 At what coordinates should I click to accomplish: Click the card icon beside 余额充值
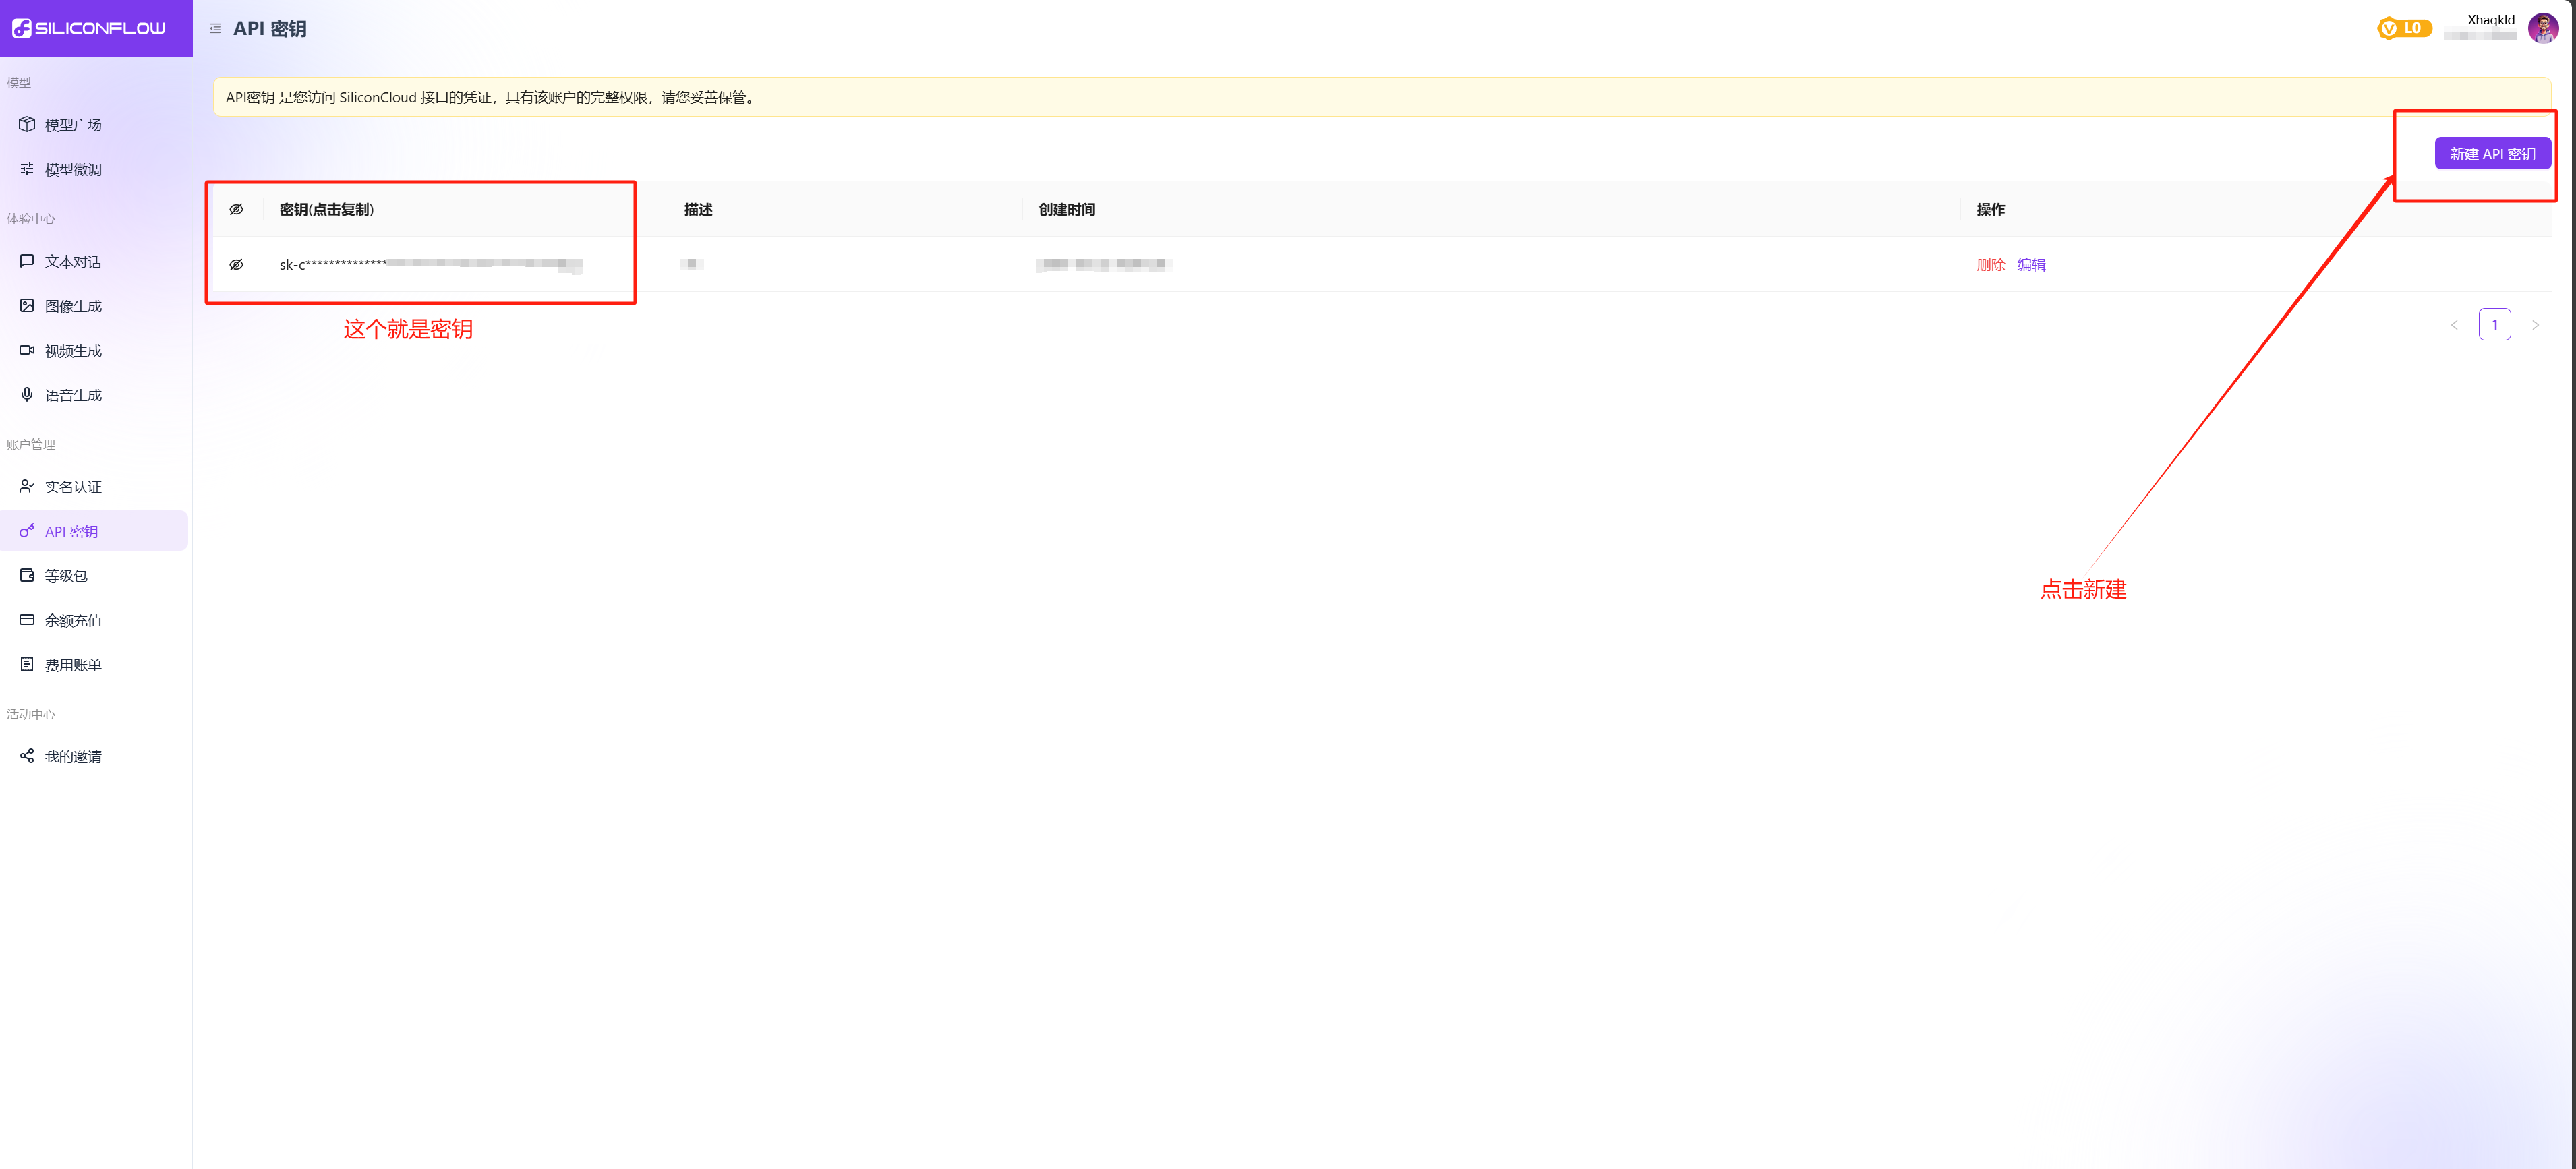(x=27, y=620)
